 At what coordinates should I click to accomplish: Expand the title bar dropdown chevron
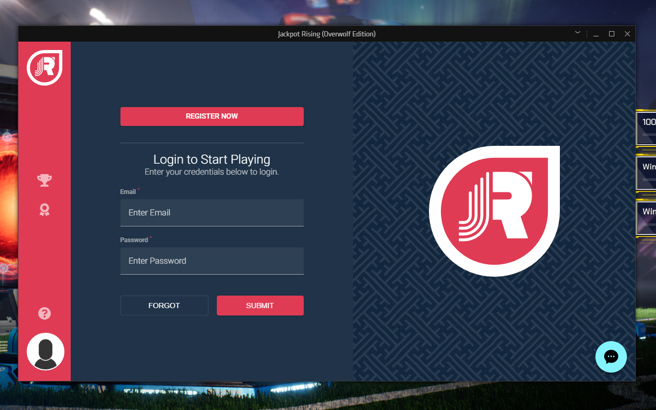577,33
